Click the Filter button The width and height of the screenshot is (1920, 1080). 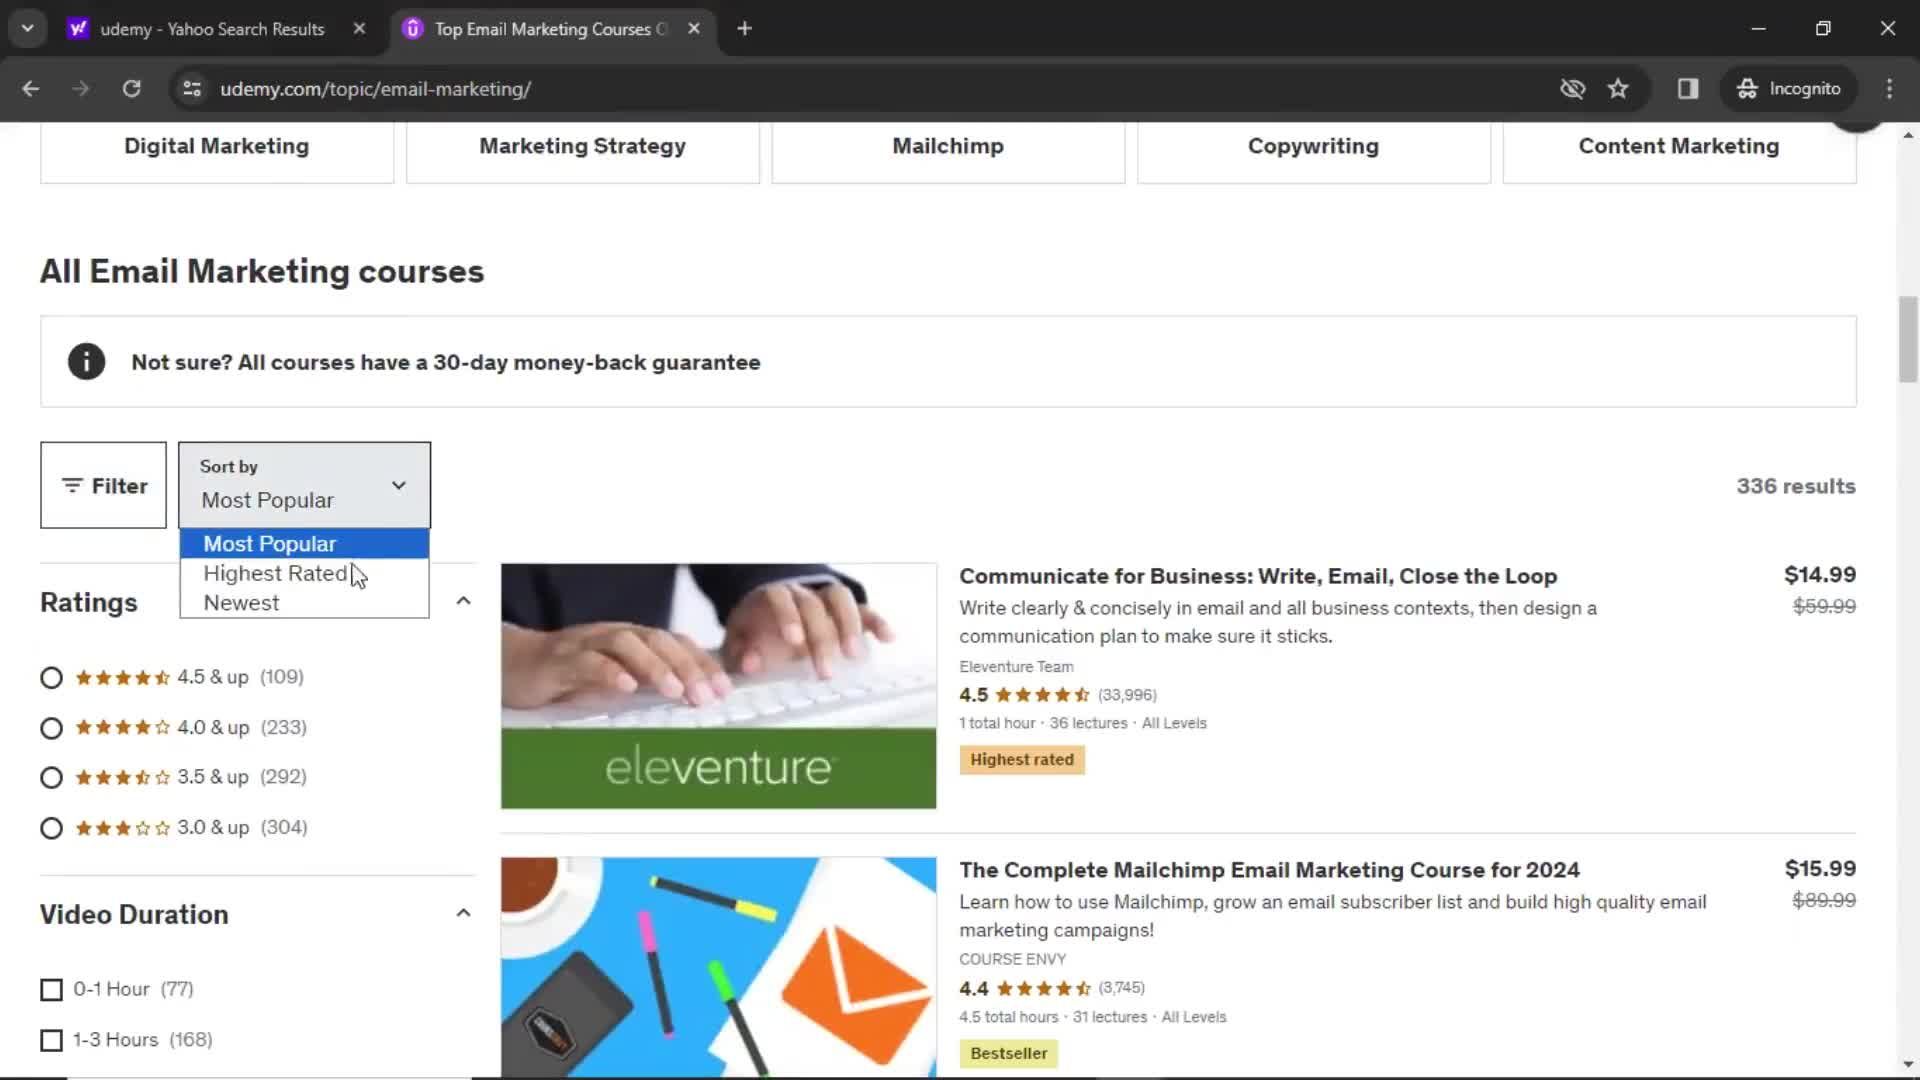tap(104, 485)
